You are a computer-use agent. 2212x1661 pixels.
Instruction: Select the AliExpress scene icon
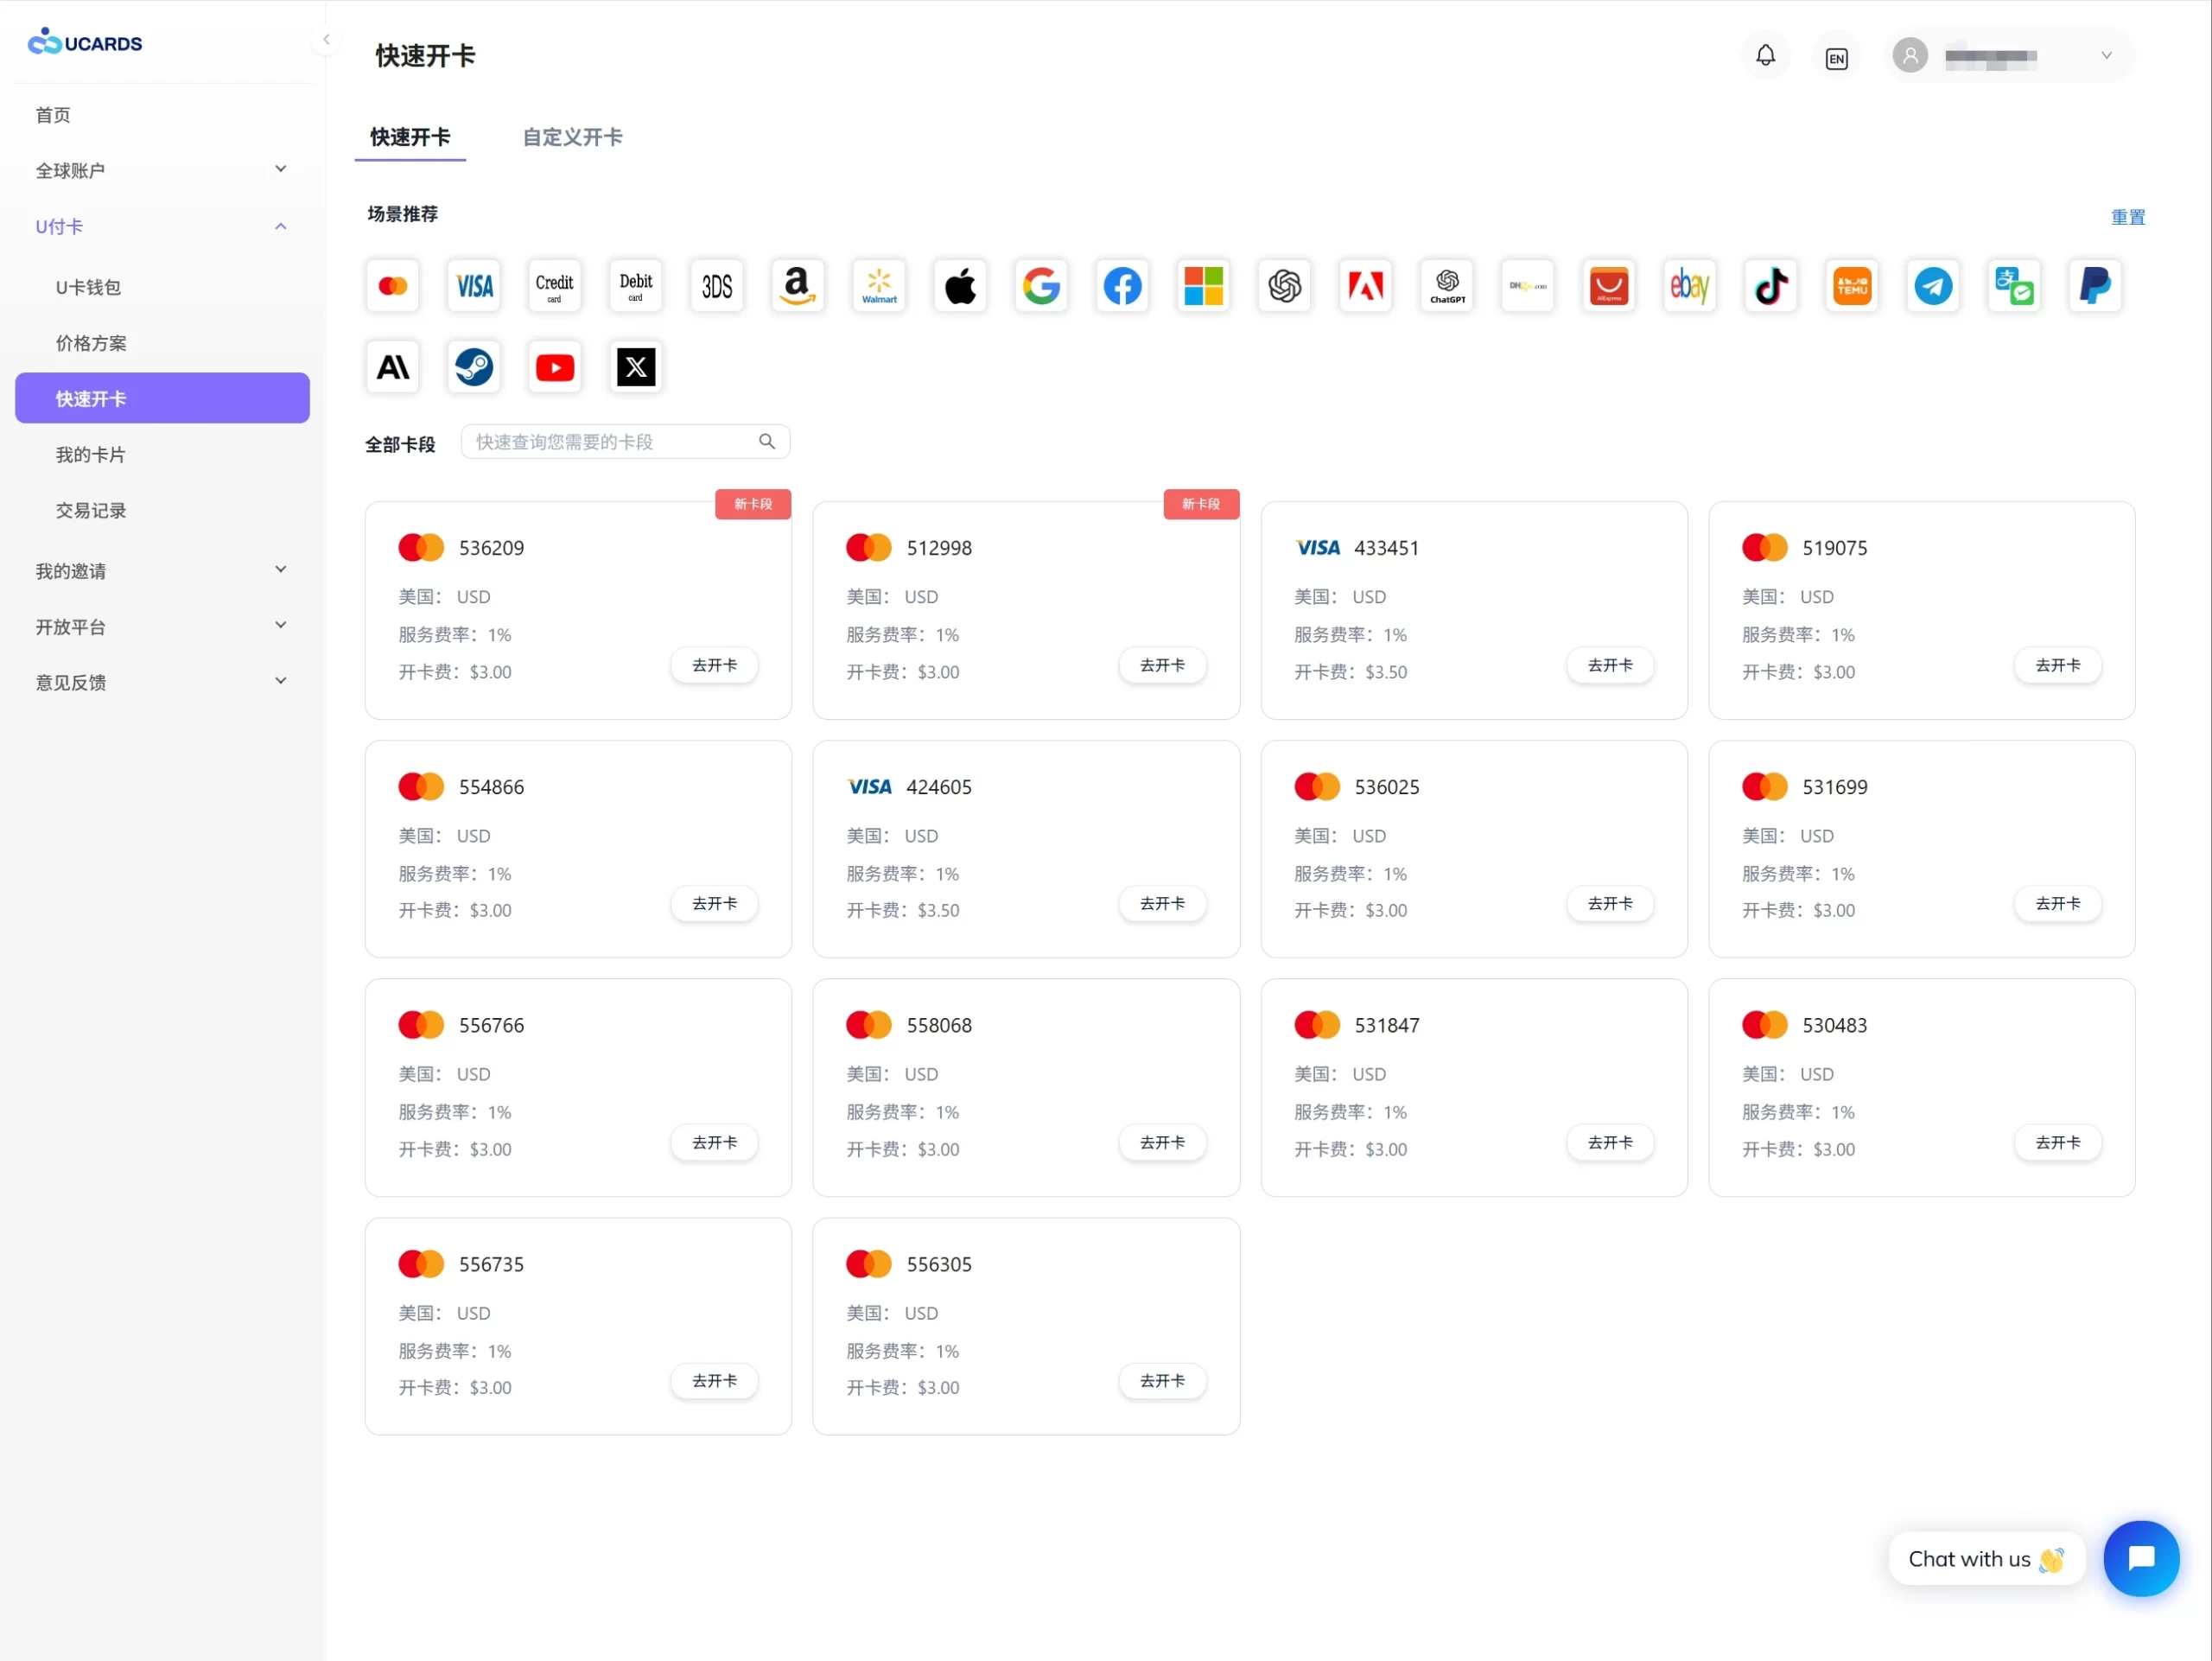[x=1609, y=286]
